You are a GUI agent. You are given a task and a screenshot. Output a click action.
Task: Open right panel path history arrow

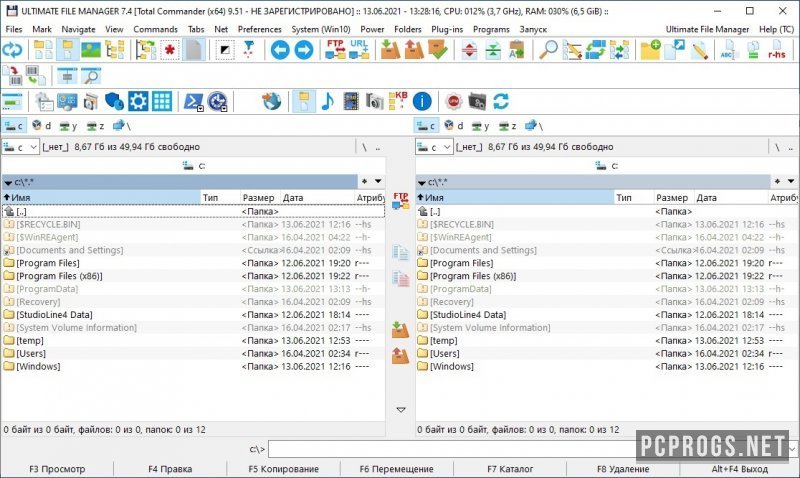(x=791, y=181)
